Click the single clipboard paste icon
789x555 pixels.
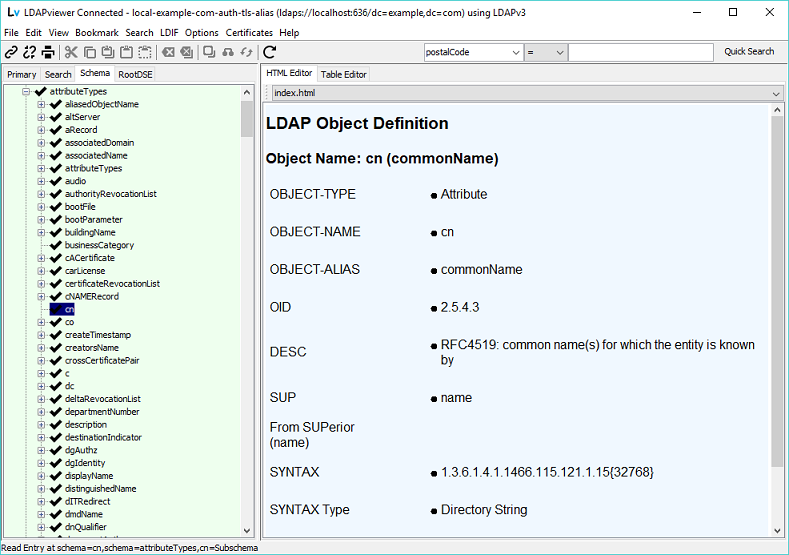126,52
